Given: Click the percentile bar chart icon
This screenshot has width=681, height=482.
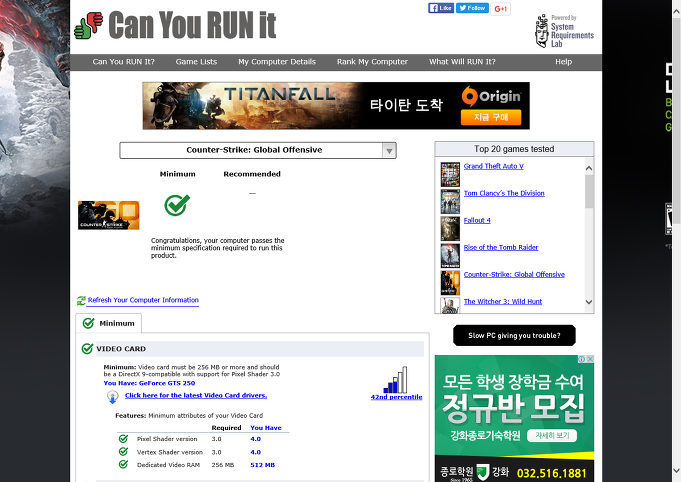Looking at the screenshot, I should [x=396, y=380].
